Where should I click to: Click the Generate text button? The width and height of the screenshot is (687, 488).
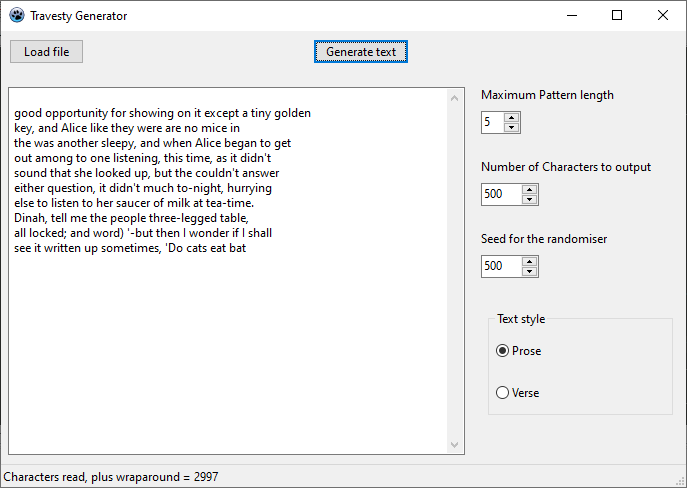click(361, 52)
